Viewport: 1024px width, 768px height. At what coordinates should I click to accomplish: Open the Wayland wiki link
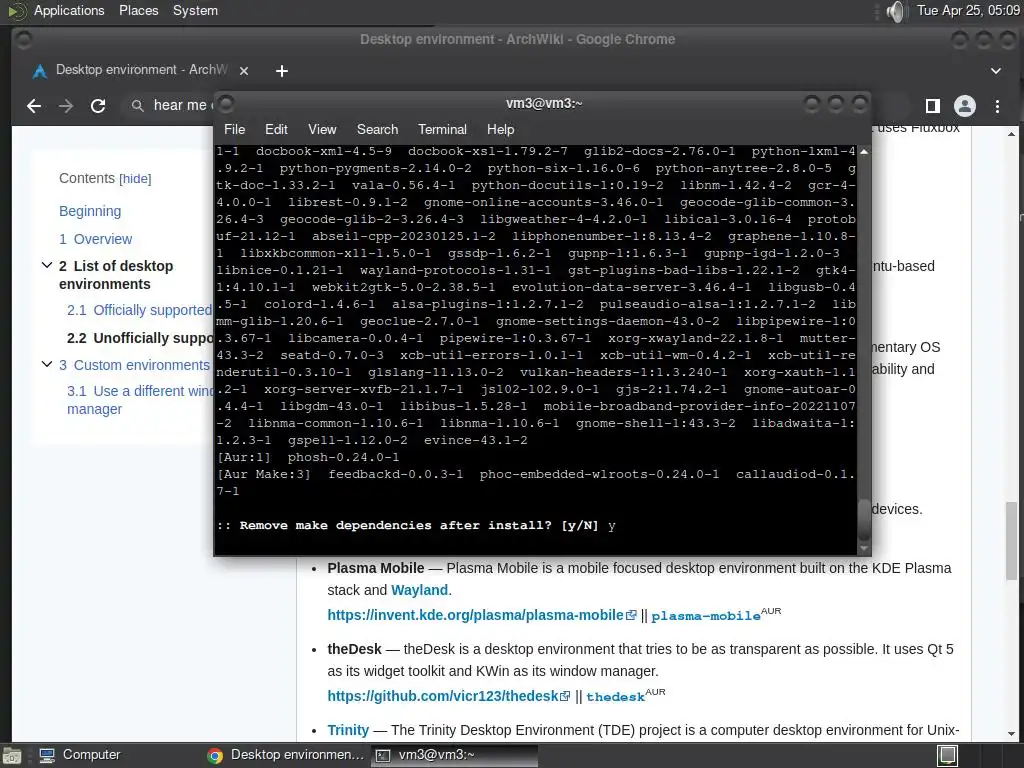pyautogui.click(x=419, y=590)
